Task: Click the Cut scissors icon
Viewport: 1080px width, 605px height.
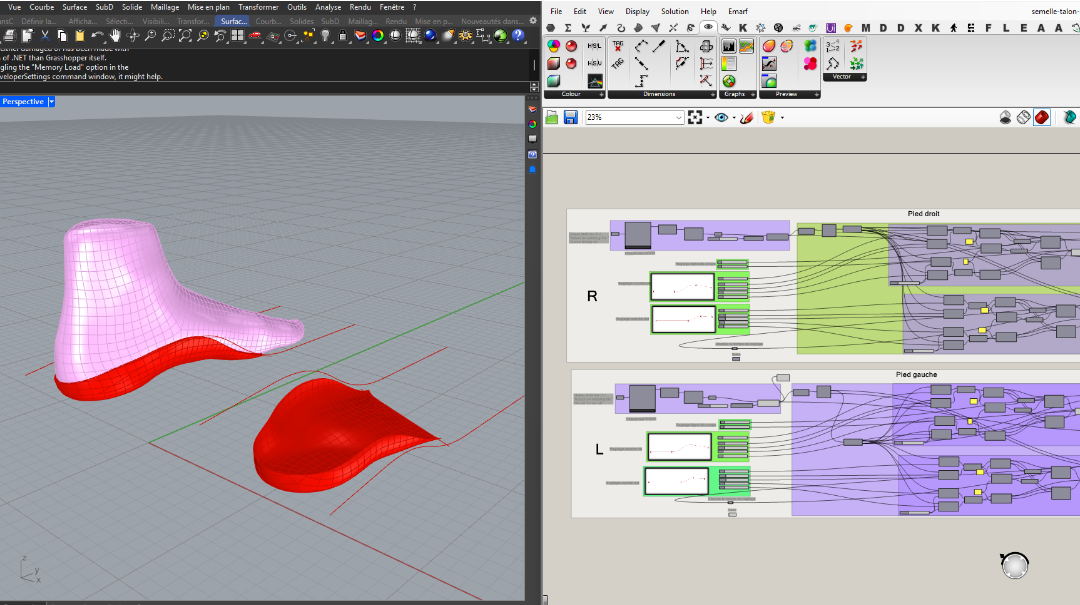Action: (x=45, y=36)
